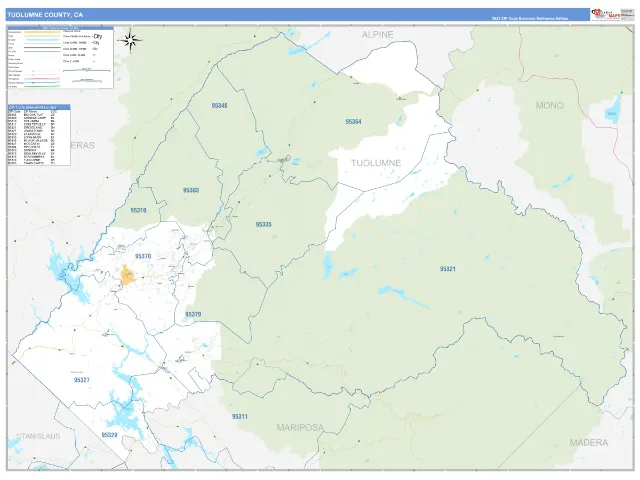Click the TUOLUMNE county label
This screenshot has height=480, width=640.
[x=376, y=163]
